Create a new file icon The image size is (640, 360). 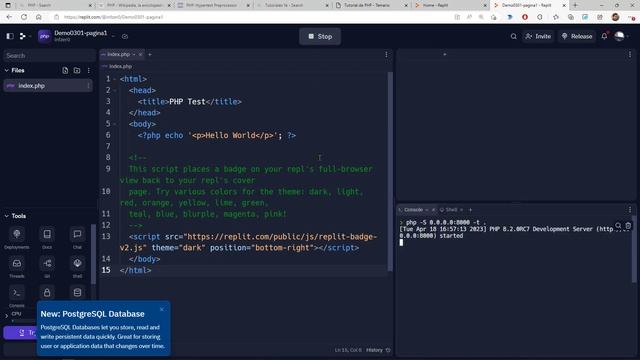tap(65, 70)
